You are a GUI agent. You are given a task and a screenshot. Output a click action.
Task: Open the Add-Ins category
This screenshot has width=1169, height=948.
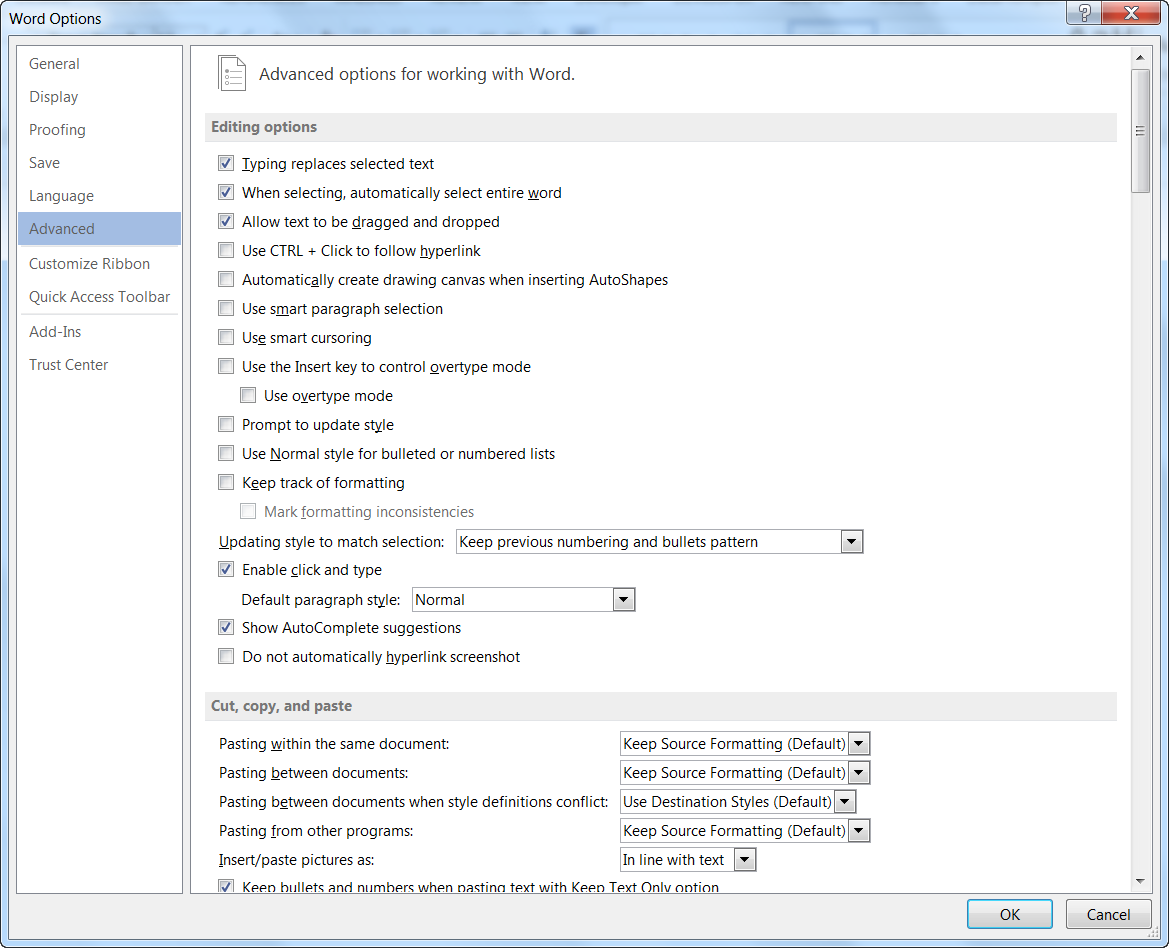click(x=99, y=332)
